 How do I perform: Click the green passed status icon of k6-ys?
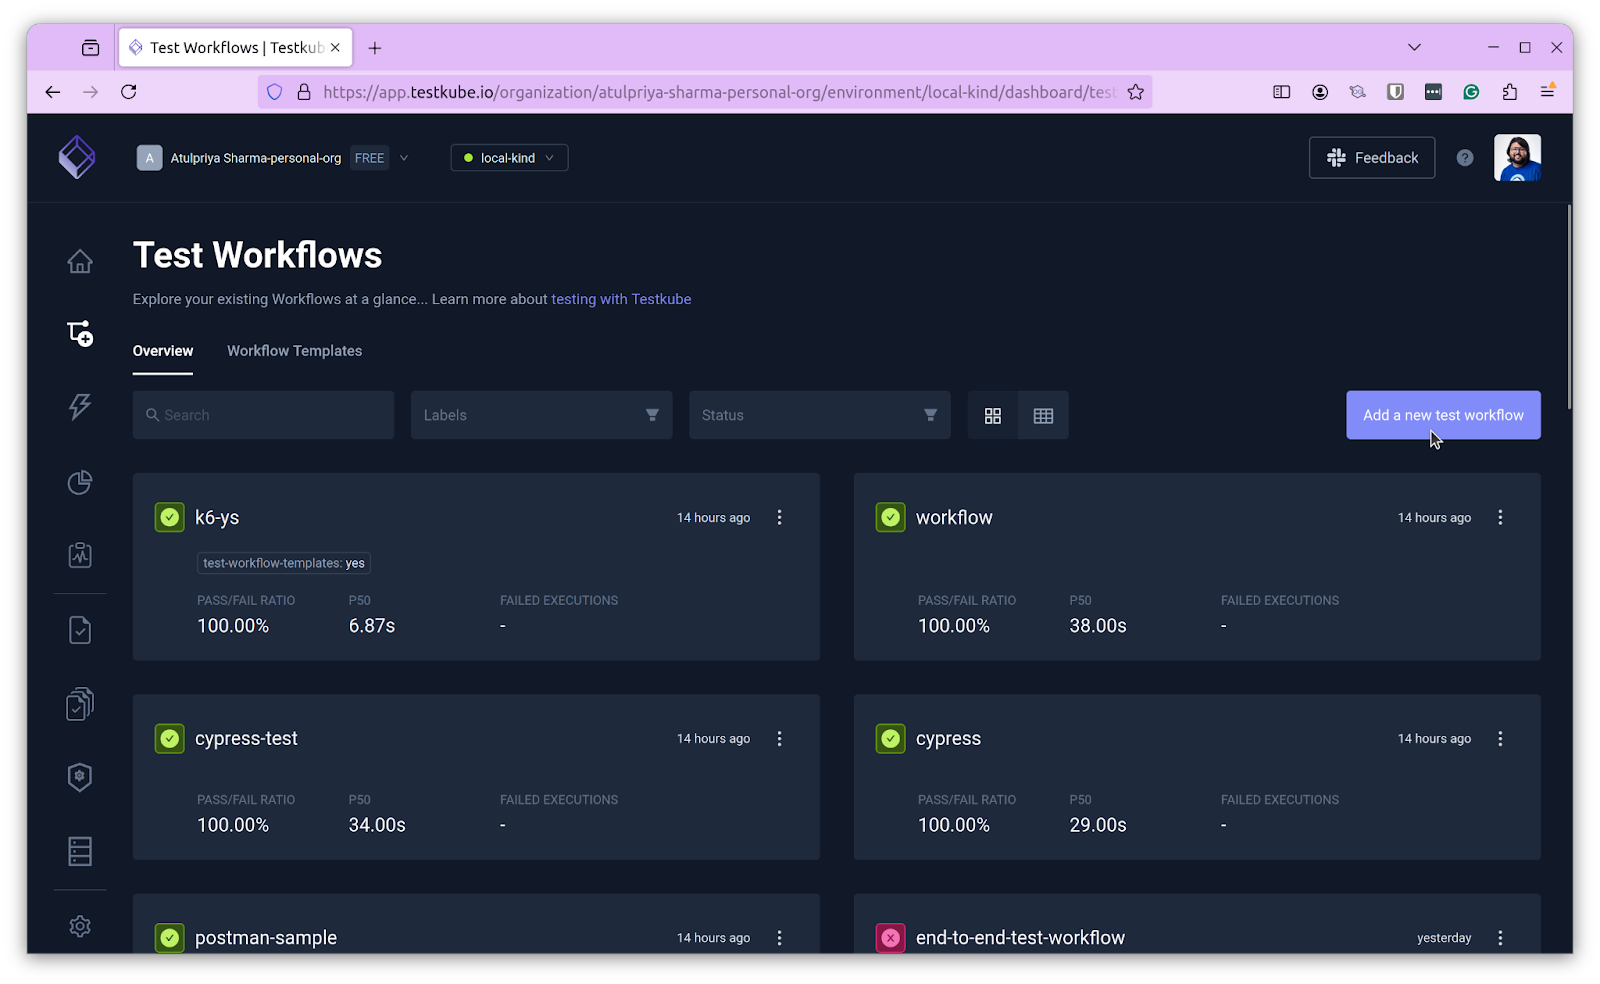170,517
